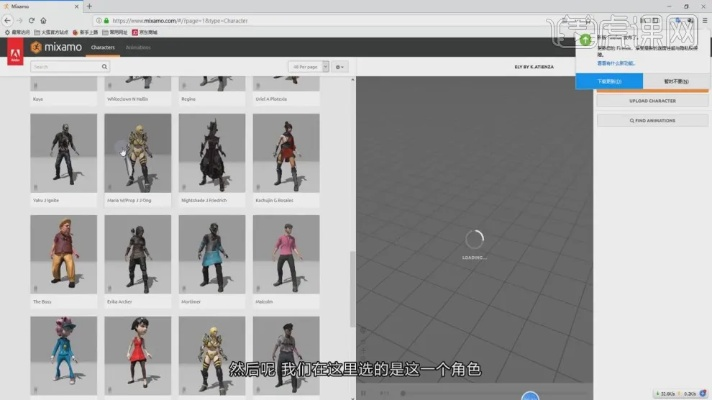Click the browser forward arrow

click(x=20, y=20)
